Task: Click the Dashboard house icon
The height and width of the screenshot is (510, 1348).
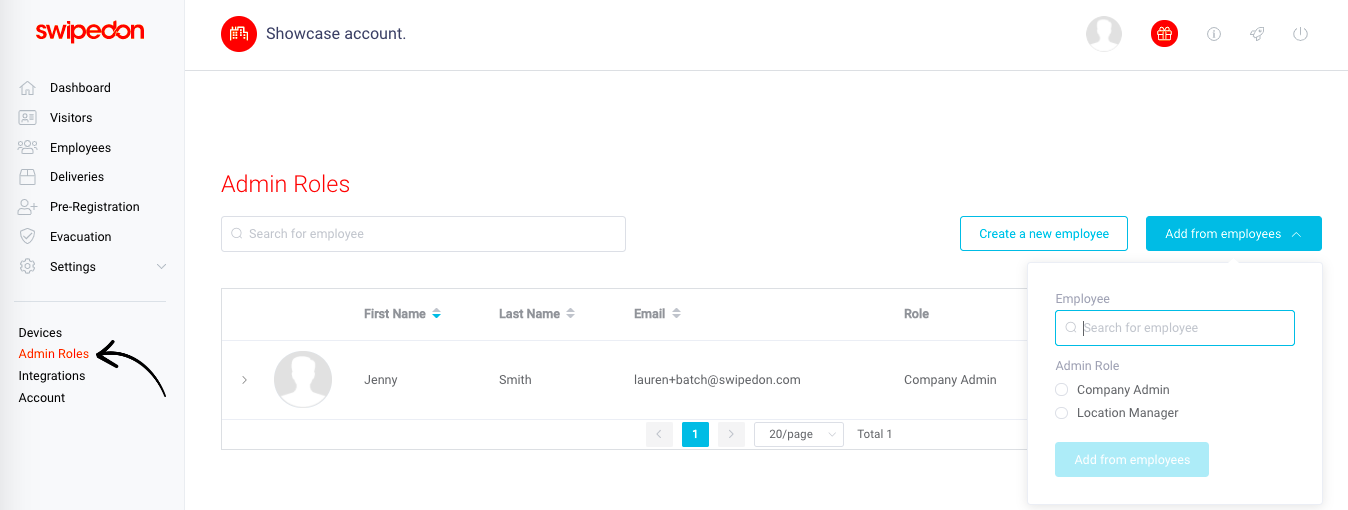Action: 28,88
